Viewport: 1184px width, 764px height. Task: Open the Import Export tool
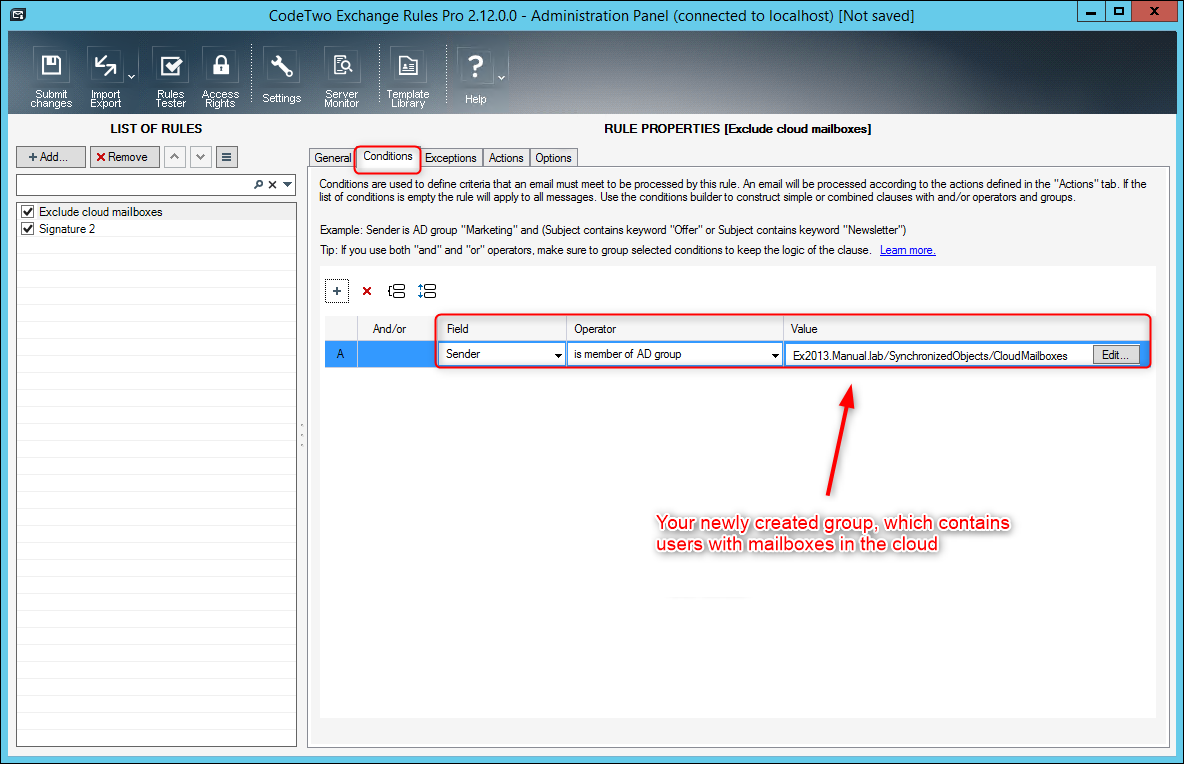[x=105, y=66]
